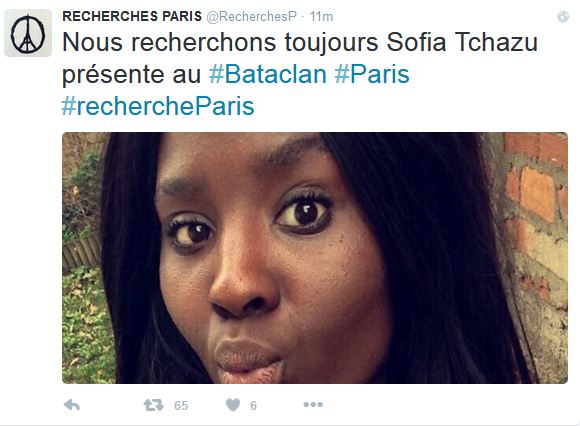View the retweet count of 65
The image size is (580, 426).
click(x=181, y=406)
